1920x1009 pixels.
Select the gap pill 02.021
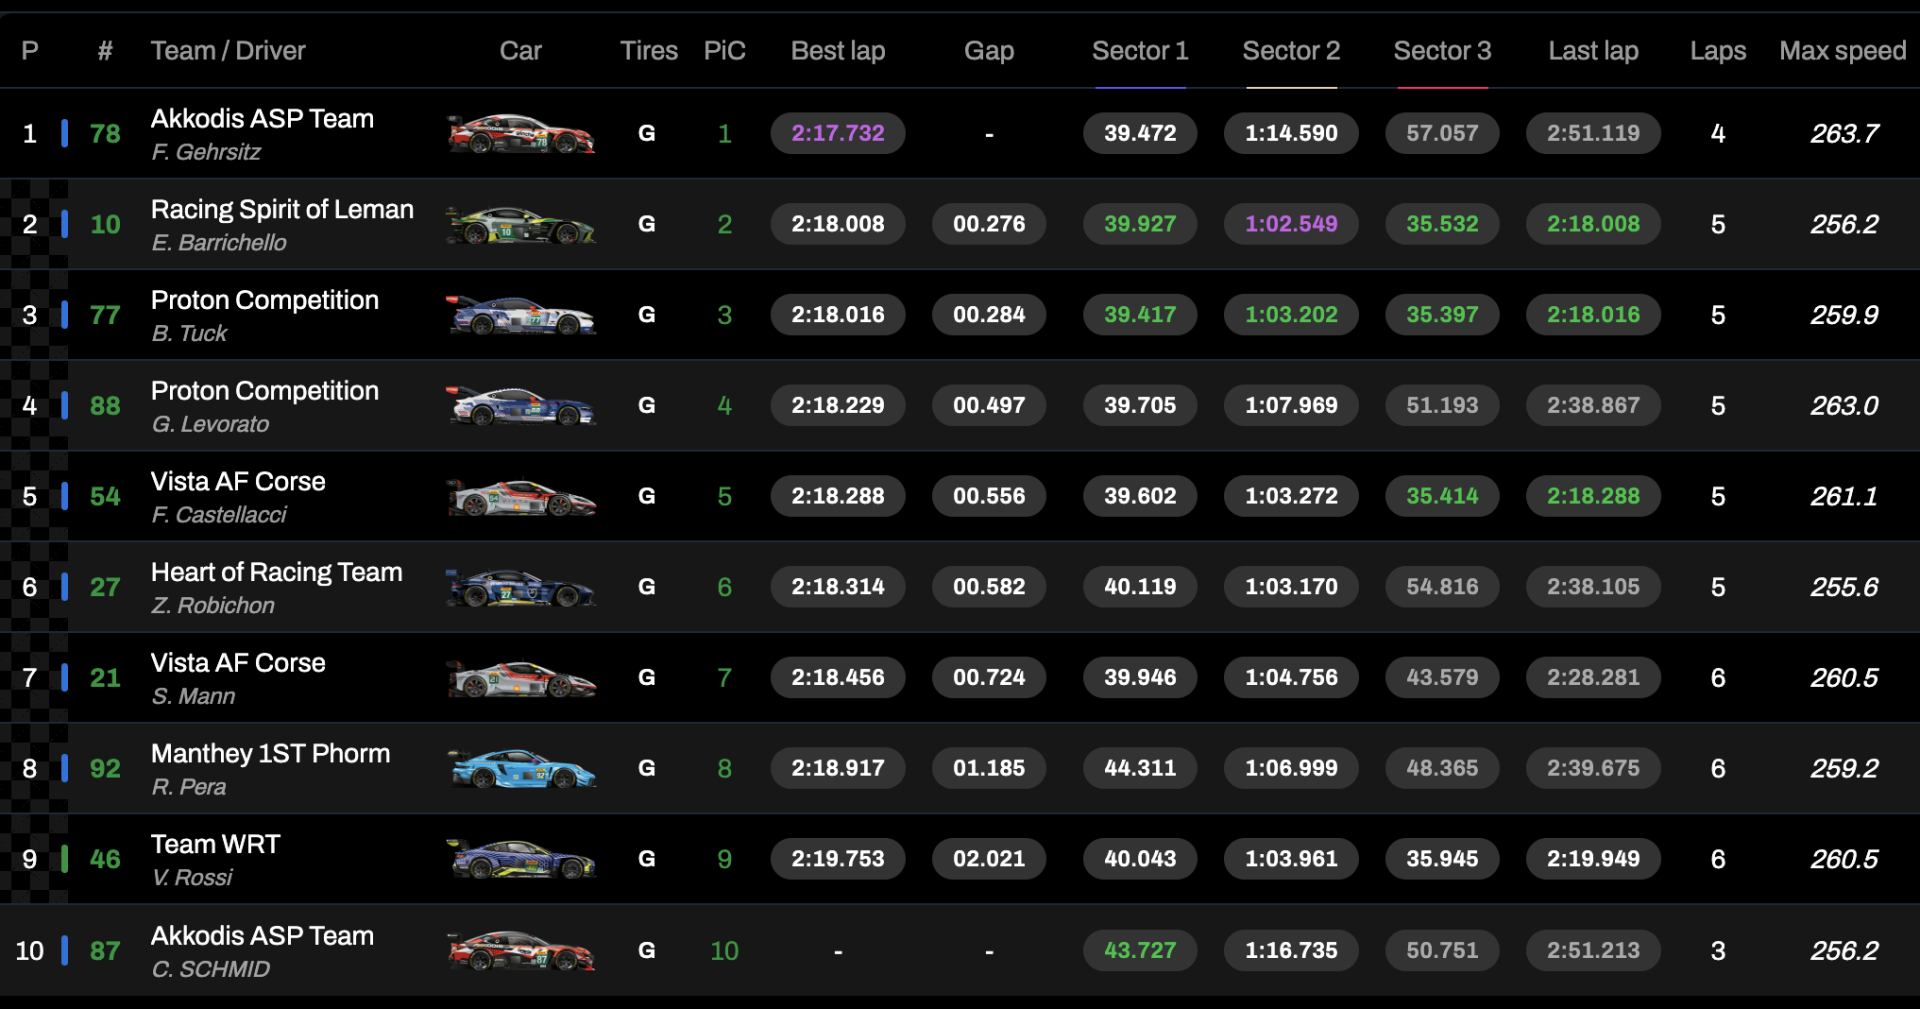tap(989, 859)
